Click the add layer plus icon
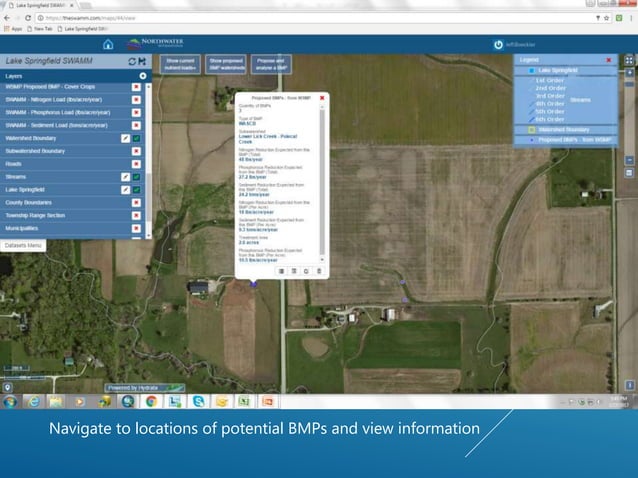 click(143, 75)
